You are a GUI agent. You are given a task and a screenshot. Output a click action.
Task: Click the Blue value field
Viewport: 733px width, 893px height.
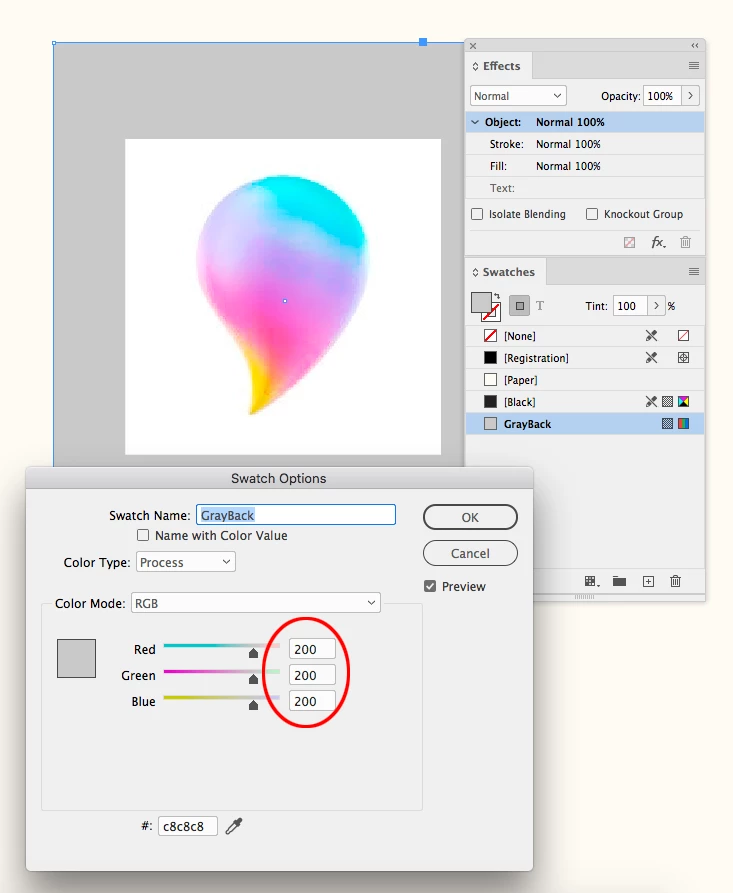coord(312,701)
